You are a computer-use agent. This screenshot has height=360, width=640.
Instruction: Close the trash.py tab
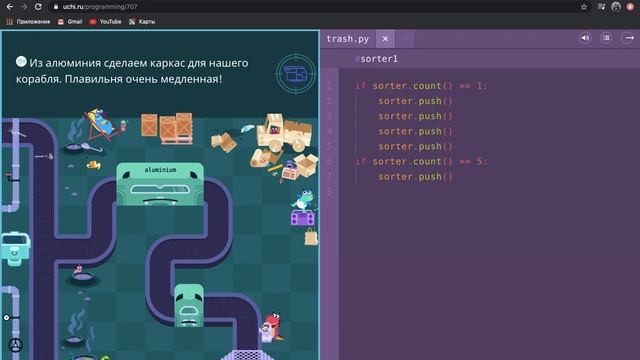(385, 39)
